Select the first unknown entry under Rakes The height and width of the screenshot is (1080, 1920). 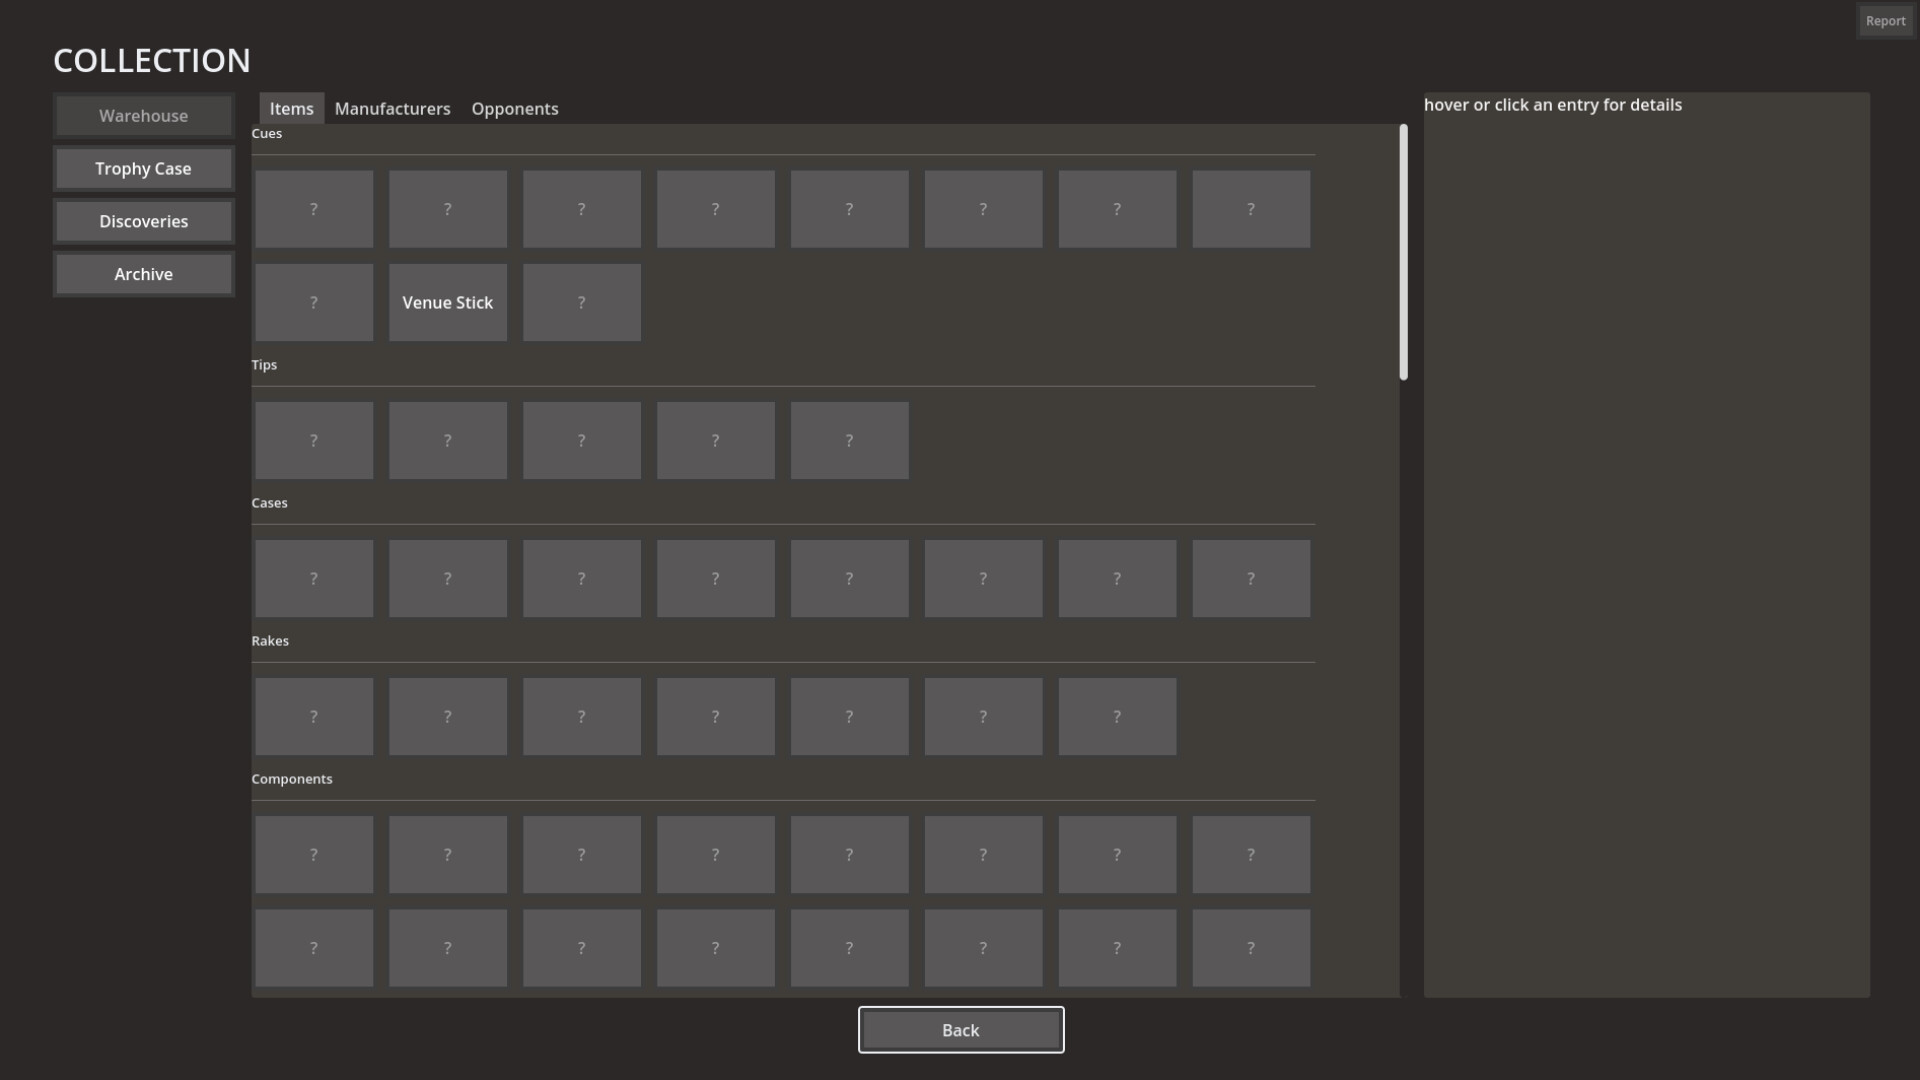[x=314, y=717]
